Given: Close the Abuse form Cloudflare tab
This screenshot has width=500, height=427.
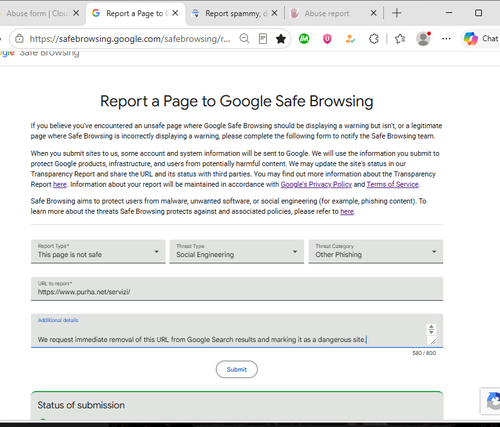Looking at the screenshot, I should (x=76, y=13).
